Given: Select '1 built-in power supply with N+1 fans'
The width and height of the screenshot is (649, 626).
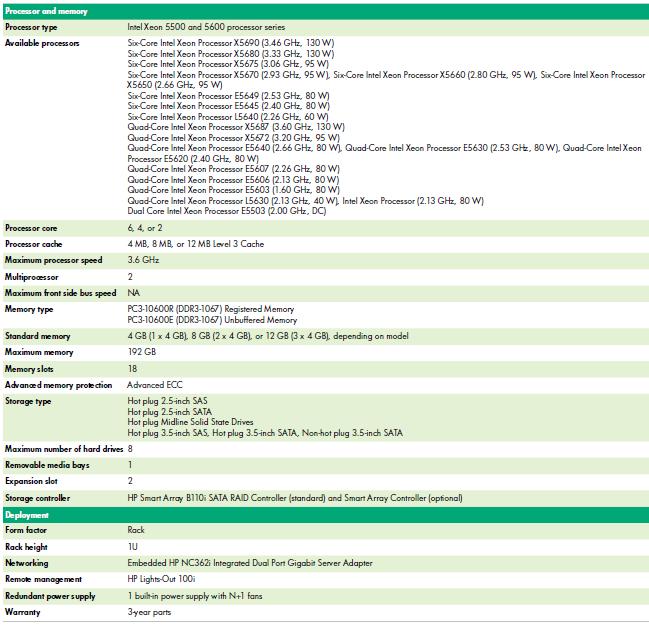Looking at the screenshot, I should coord(195,596).
